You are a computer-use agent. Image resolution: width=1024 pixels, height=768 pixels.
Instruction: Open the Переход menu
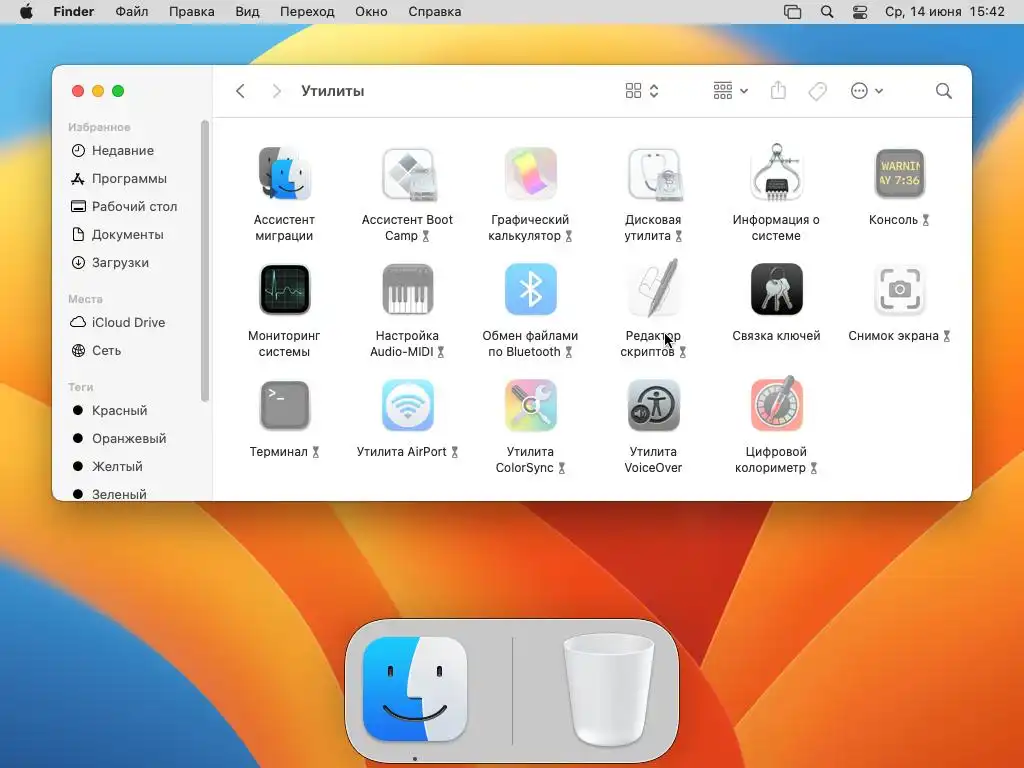[307, 12]
